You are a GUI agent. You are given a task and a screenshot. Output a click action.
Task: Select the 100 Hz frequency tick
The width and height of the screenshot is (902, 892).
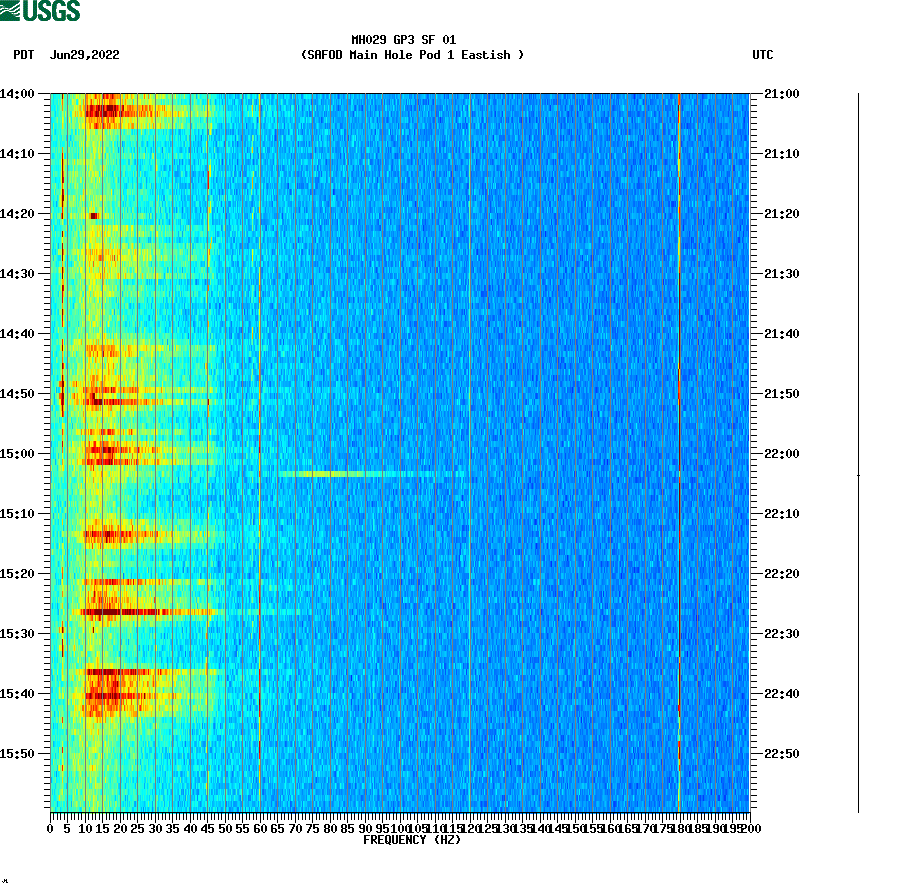click(x=400, y=828)
